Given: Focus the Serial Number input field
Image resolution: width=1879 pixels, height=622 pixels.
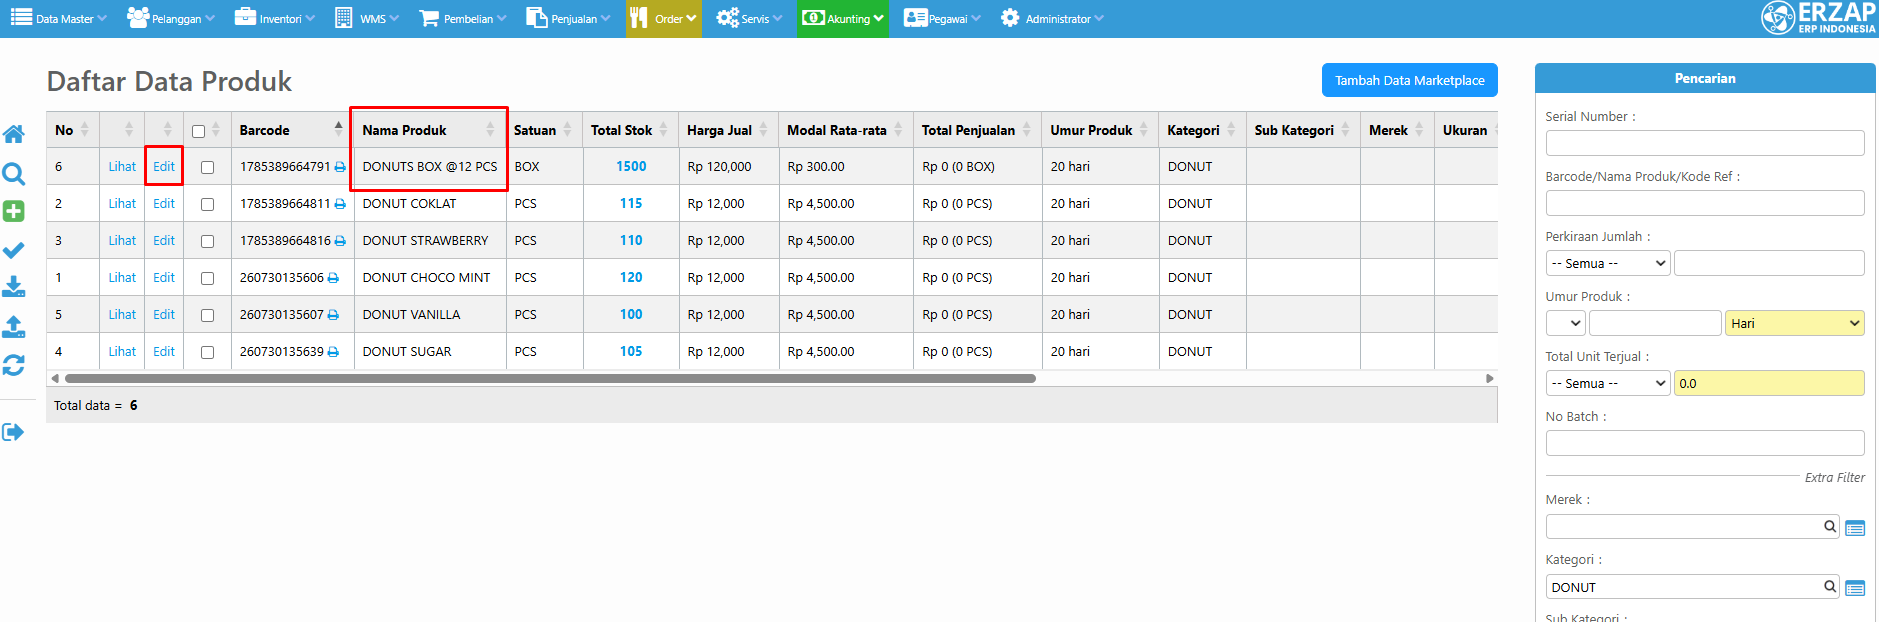Looking at the screenshot, I should click(1704, 143).
